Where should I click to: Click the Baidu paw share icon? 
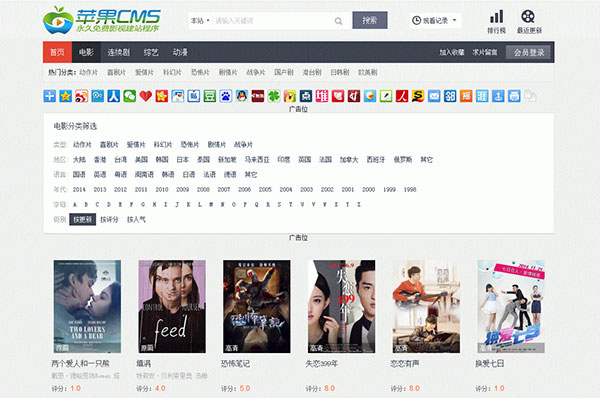226,96
